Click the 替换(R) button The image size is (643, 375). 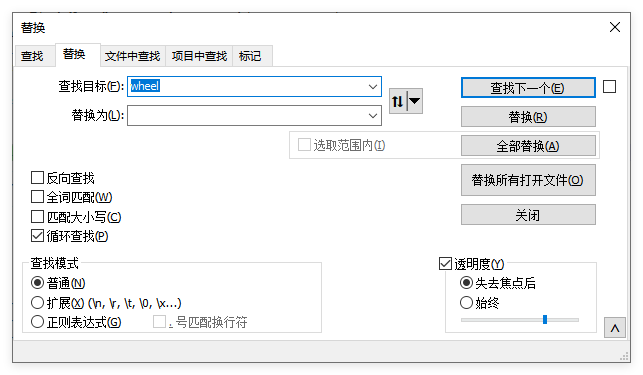coord(528,117)
